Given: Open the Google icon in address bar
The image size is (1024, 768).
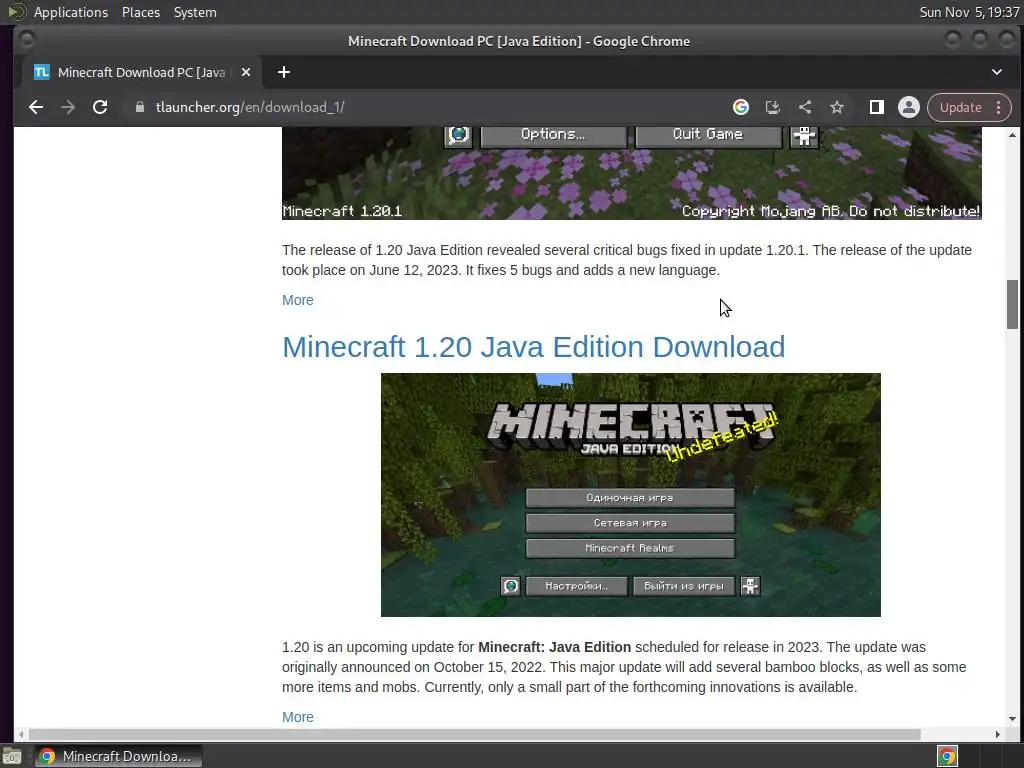Looking at the screenshot, I should pyautogui.click(x=741, y=107).
